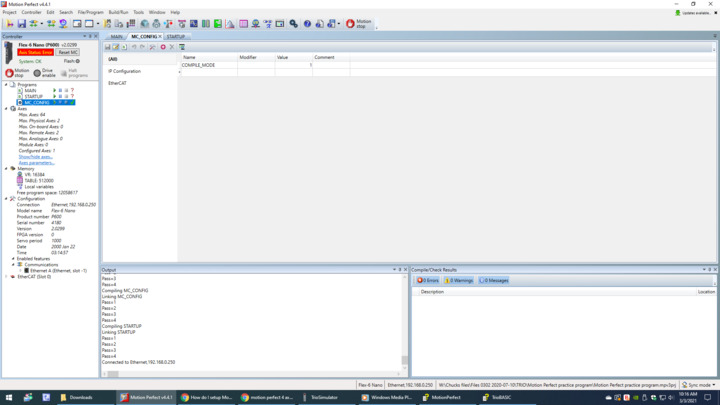
Task: Click the Show/hide axes link
Action: coord(35,157)
